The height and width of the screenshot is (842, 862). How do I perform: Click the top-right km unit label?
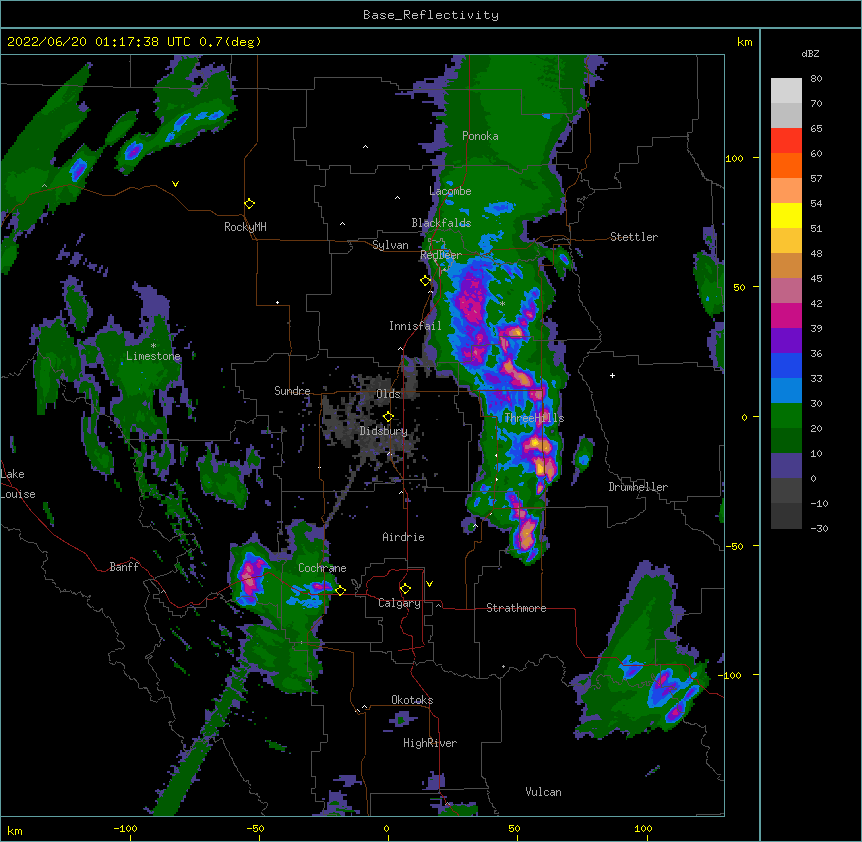[745, 42]
